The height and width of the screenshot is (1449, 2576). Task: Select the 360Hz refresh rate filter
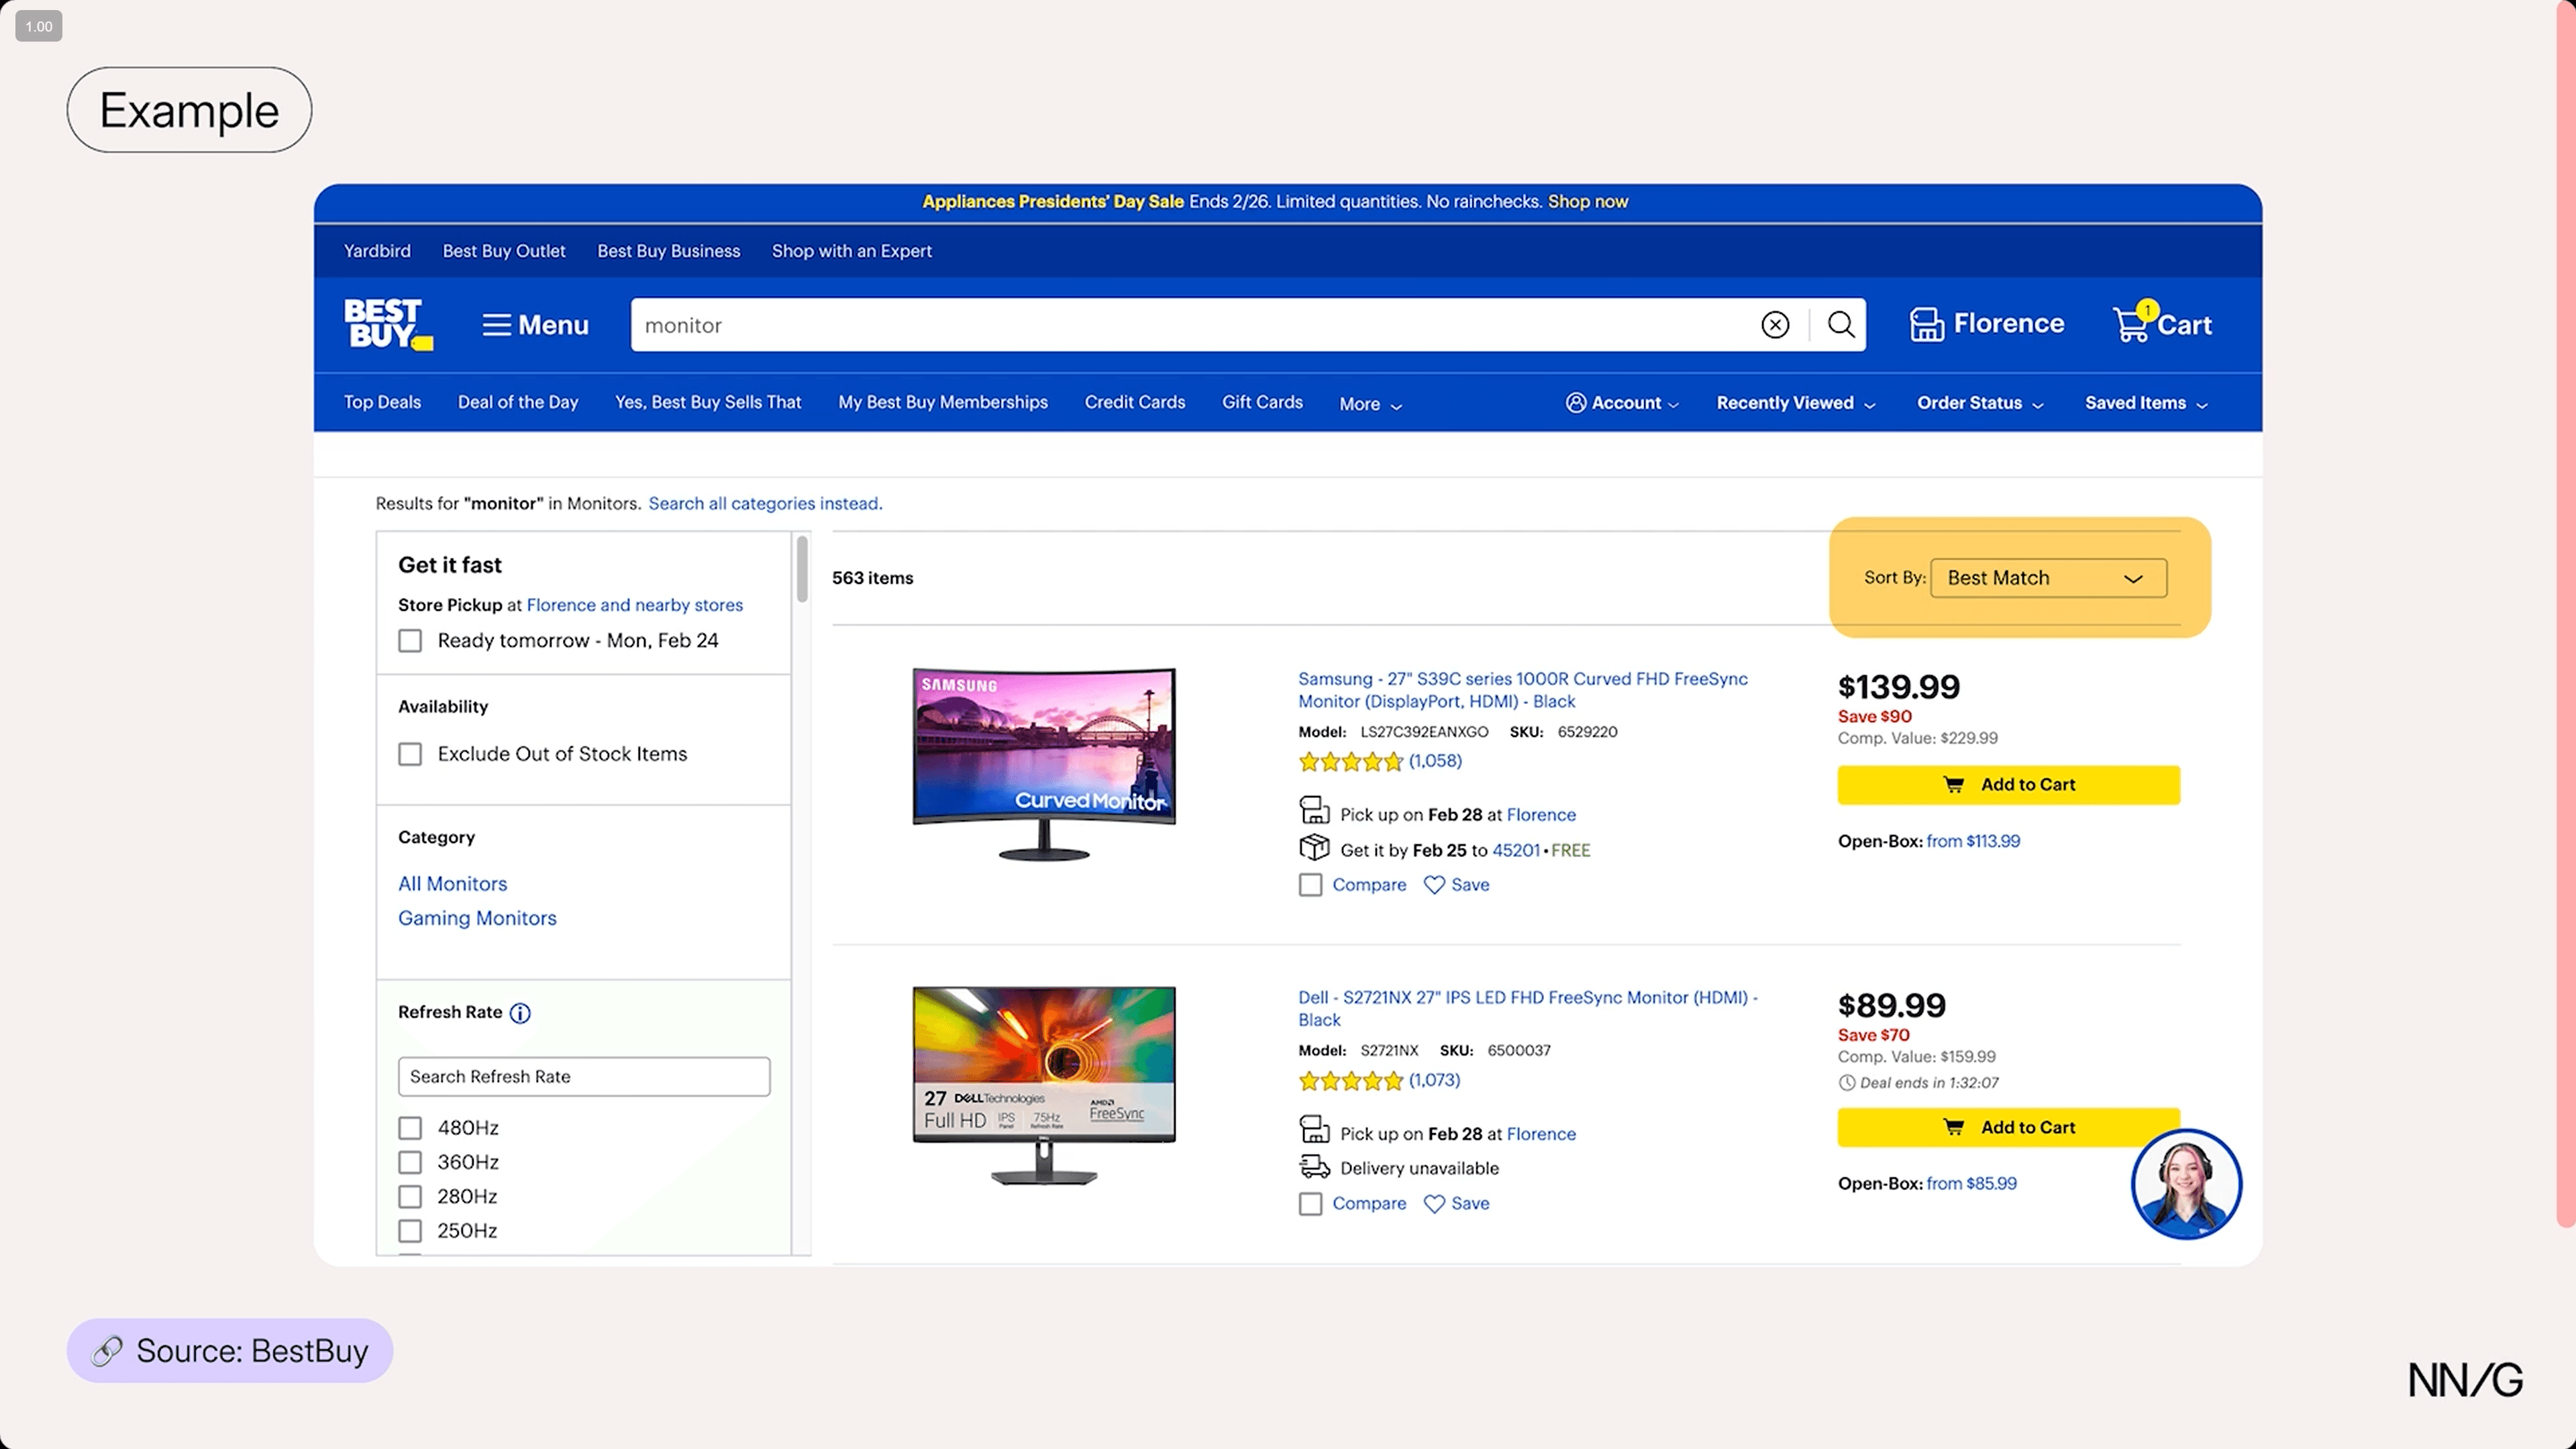410,1162
